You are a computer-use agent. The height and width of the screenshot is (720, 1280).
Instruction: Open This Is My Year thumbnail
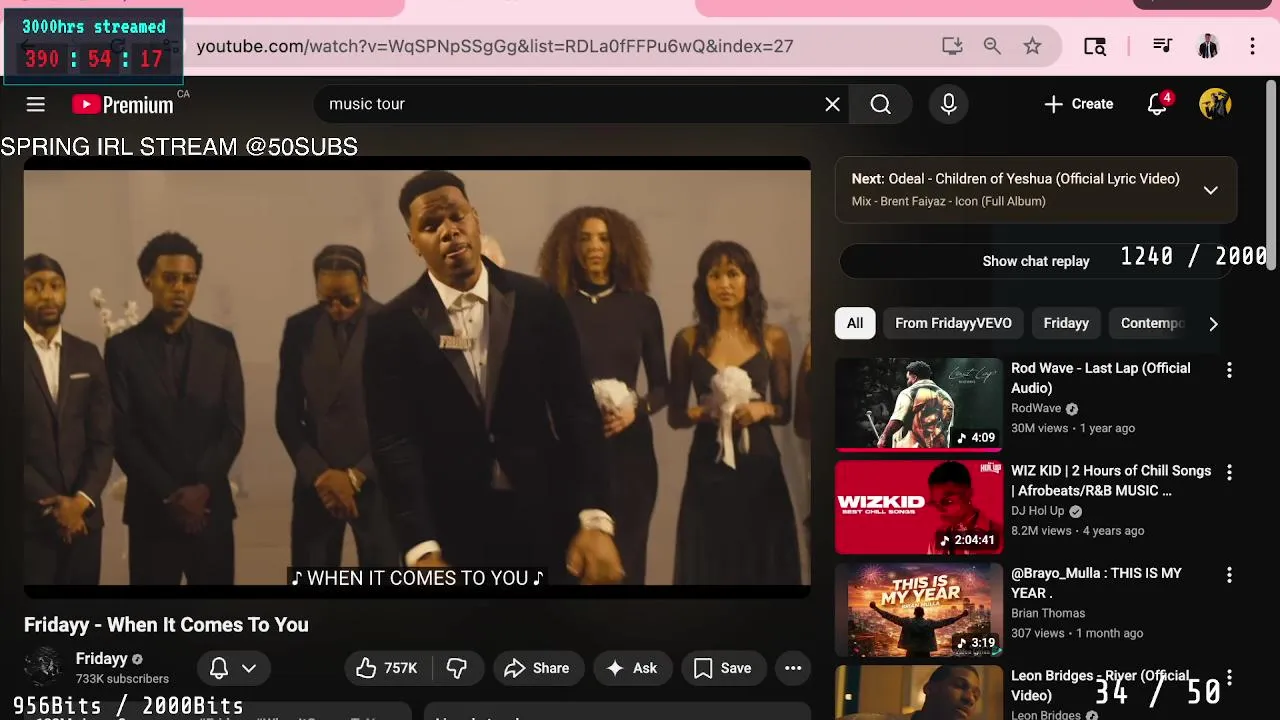[x=918, y=609]
